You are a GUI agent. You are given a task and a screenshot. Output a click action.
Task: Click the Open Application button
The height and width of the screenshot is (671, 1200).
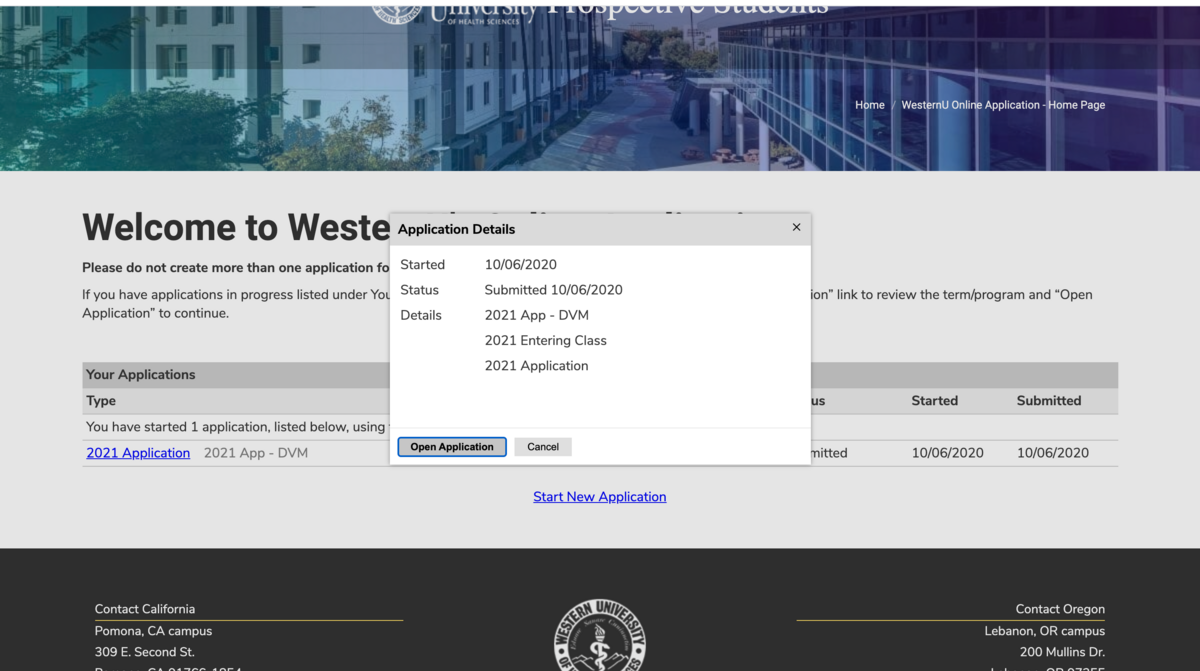coord(452,447)
